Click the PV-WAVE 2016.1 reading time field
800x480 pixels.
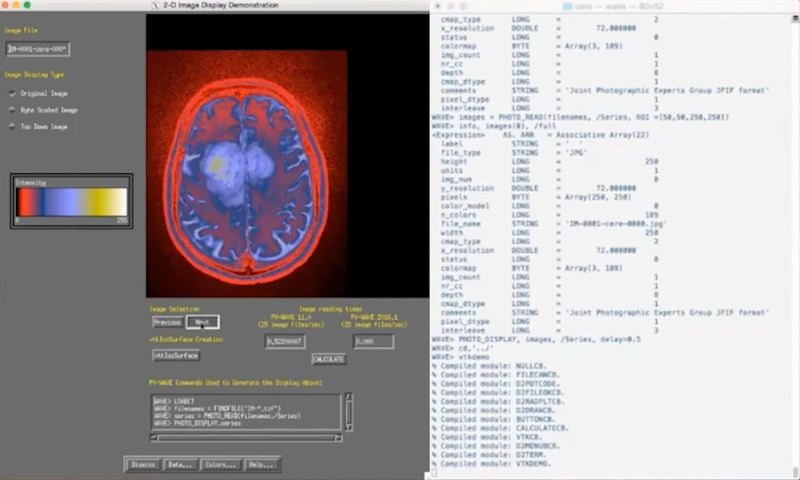tap(373, 341)
